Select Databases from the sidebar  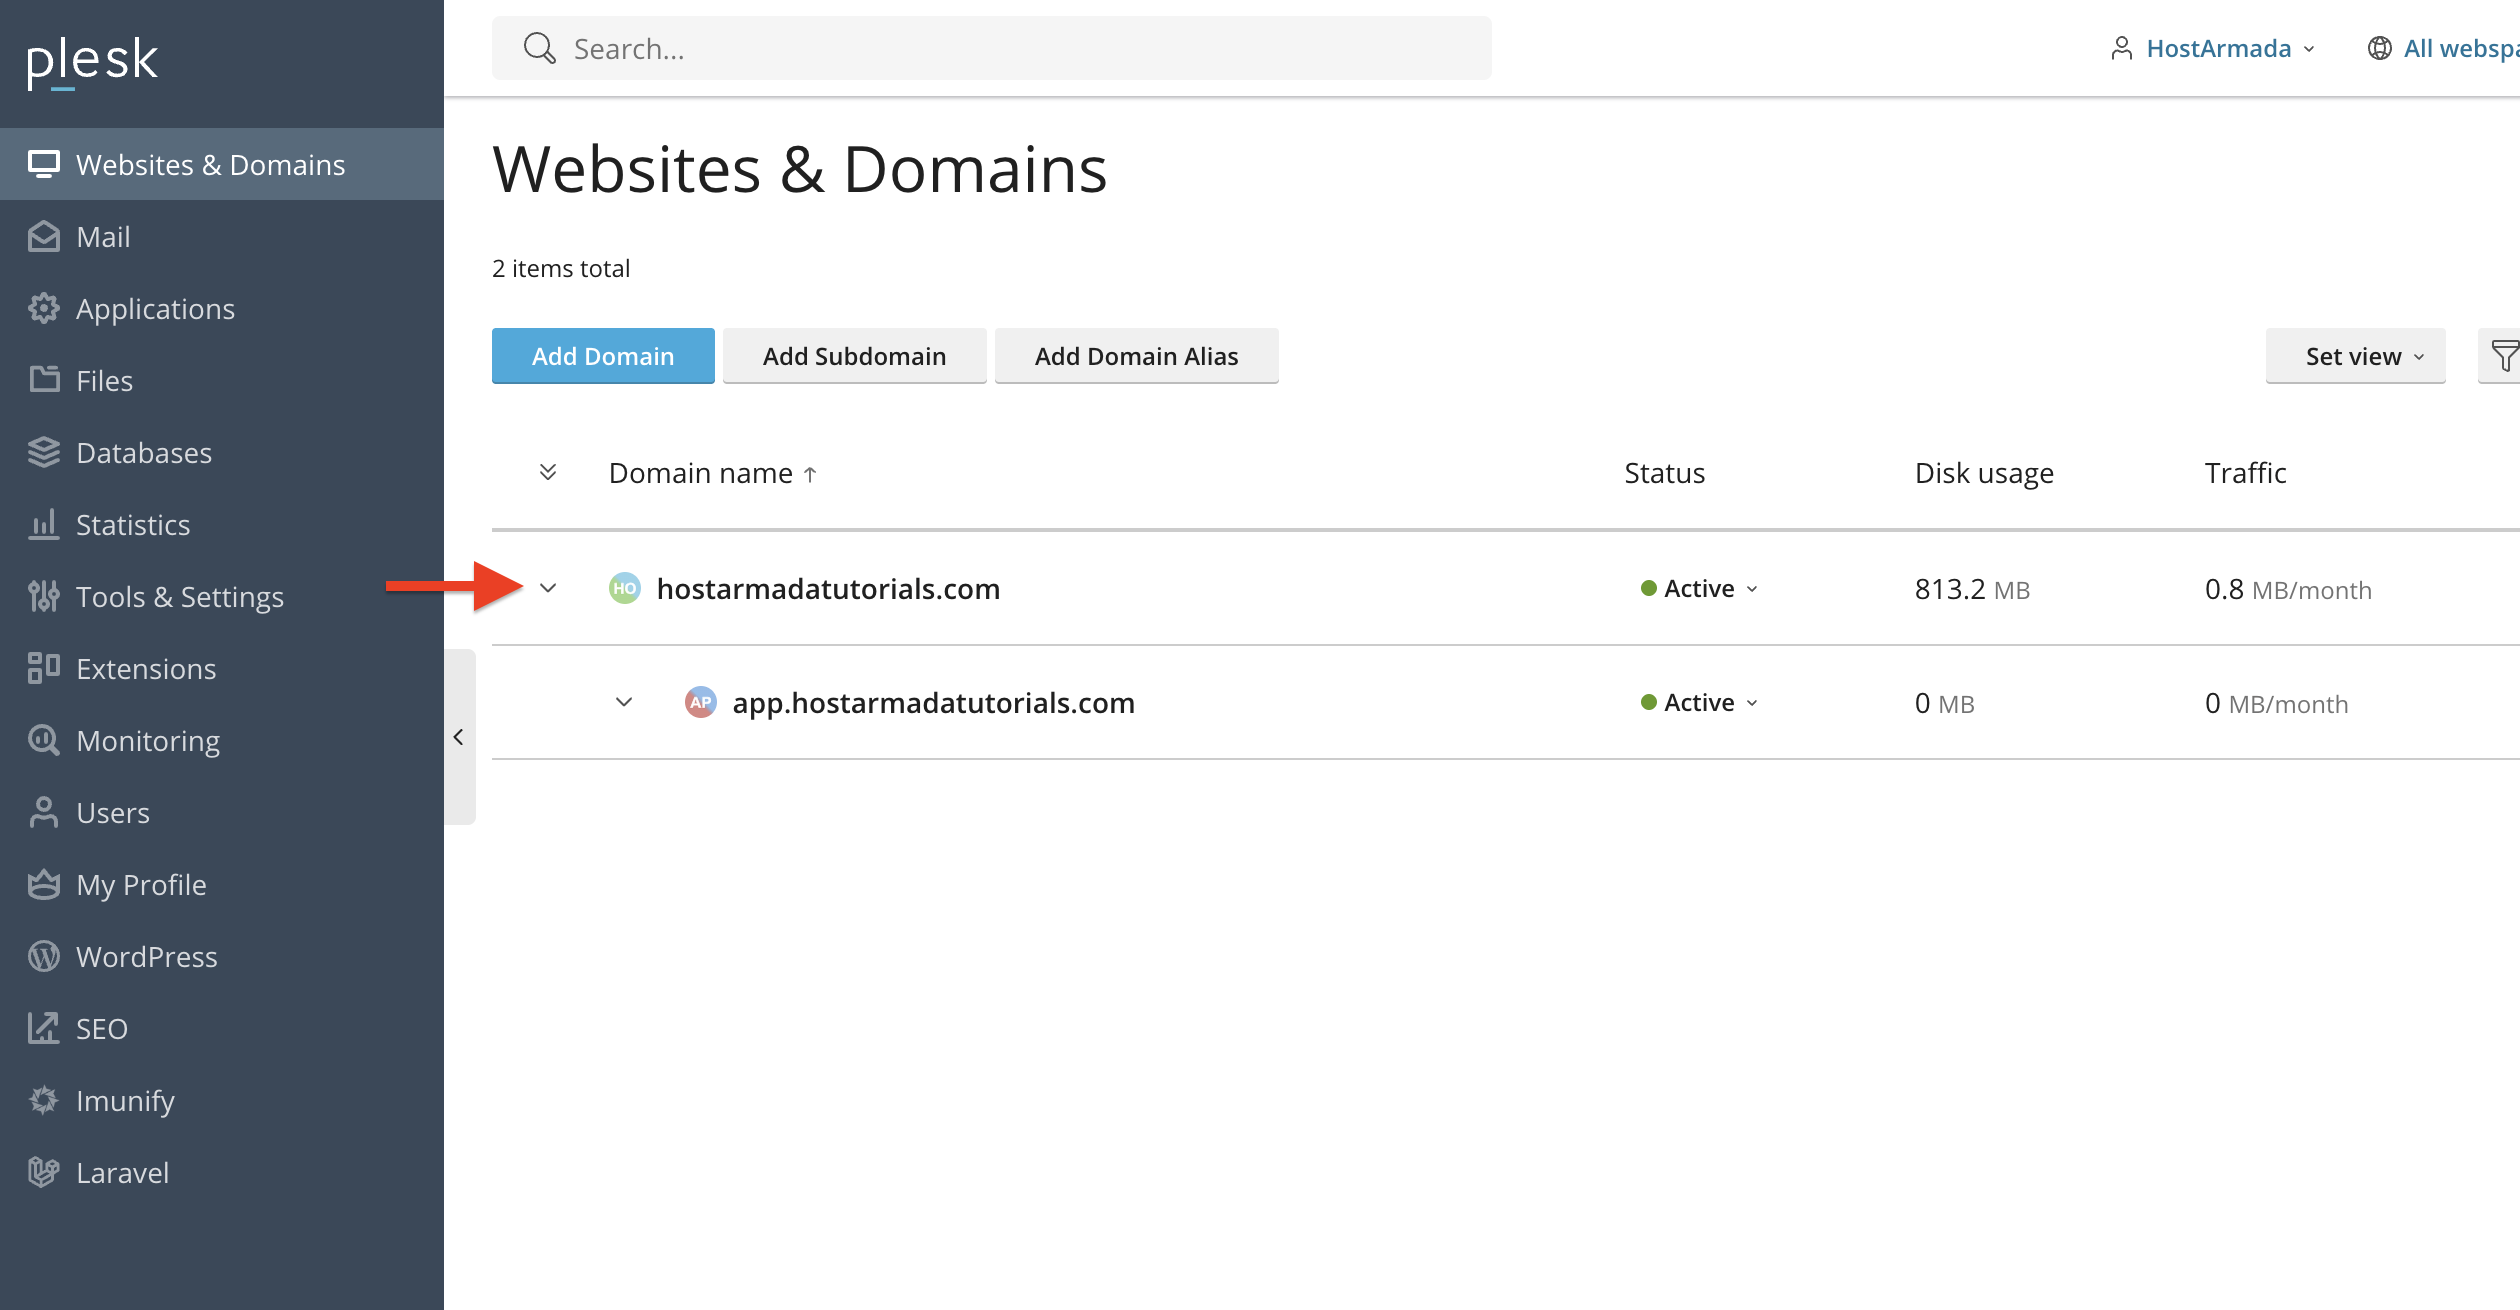pyautogui.click(x=144, y=452)
